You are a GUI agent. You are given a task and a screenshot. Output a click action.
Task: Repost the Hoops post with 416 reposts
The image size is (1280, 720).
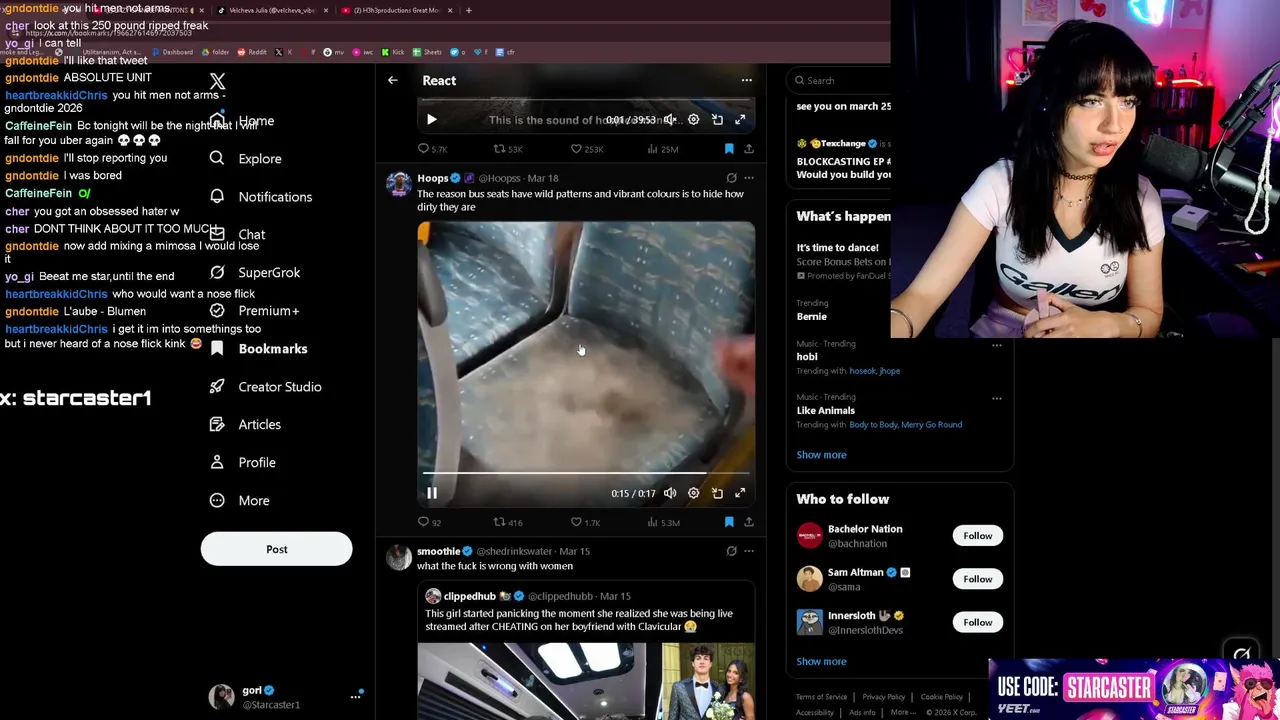coord(508,522)
